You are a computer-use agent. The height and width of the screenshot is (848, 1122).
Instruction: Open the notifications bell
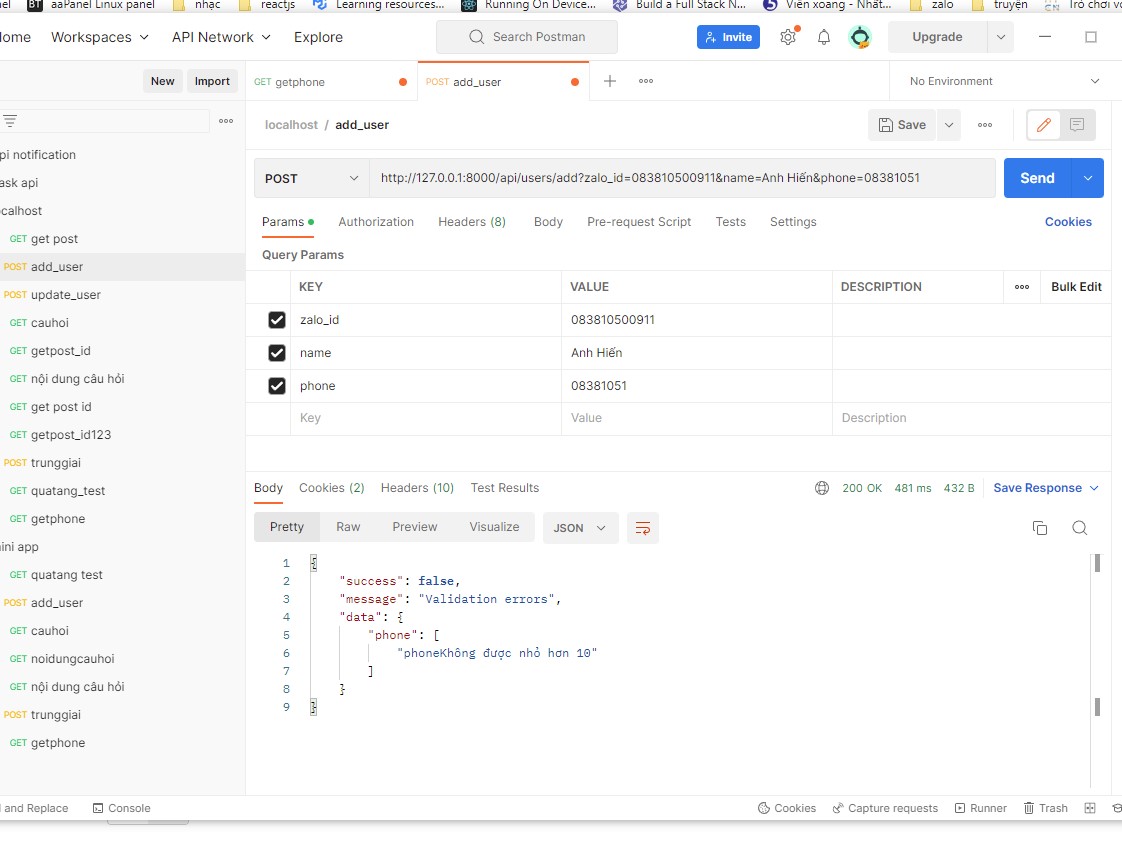coord(824,37)
